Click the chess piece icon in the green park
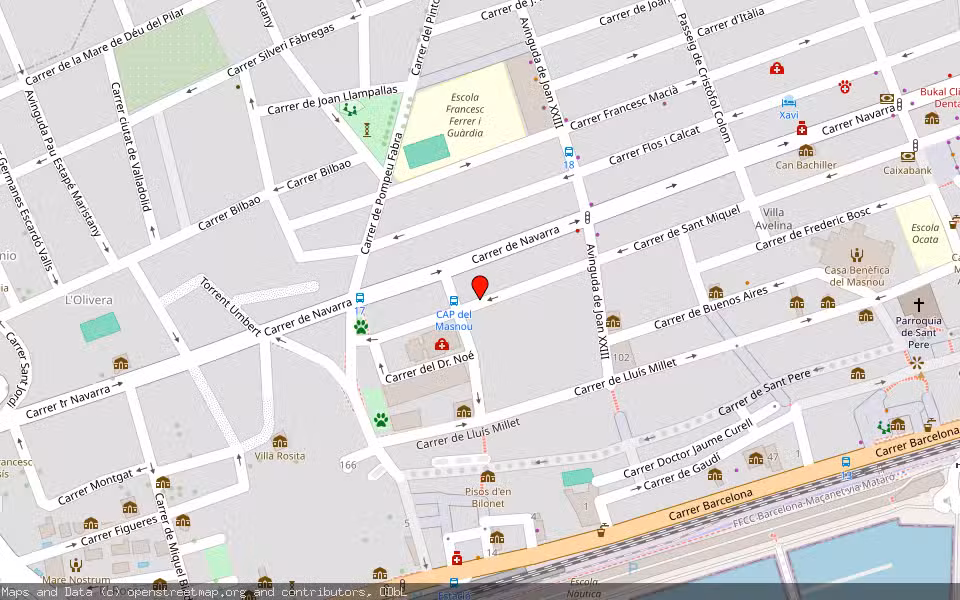The image size is (960, 600). pyautogui.click(x=367, y=129)
